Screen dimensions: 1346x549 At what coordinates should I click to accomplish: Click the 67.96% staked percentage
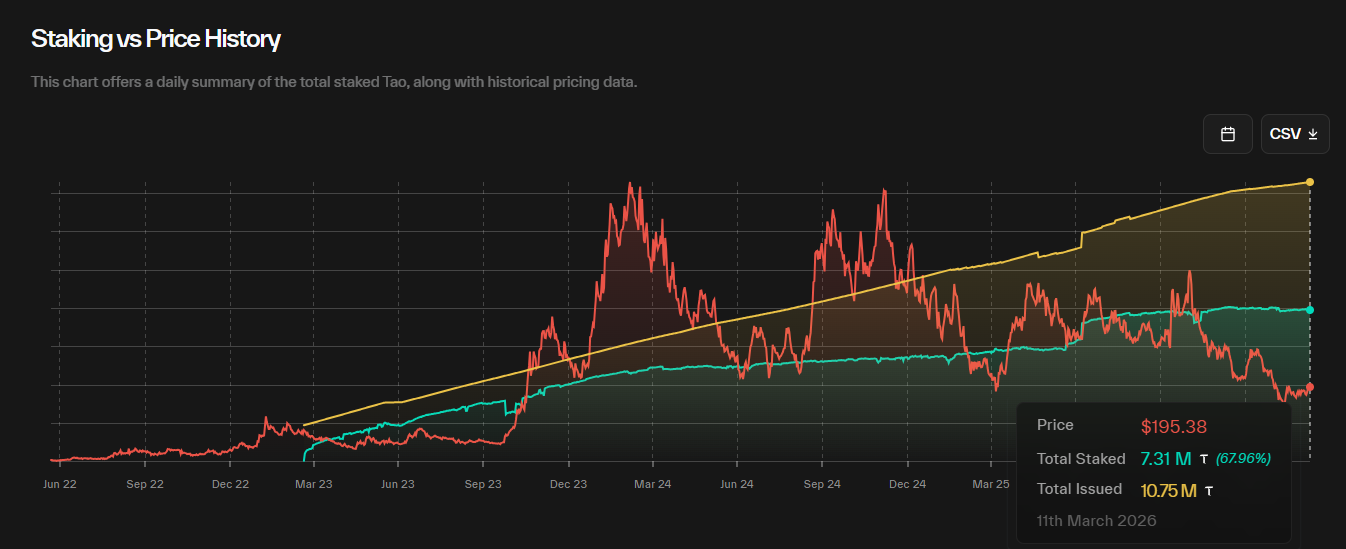pos(1243,459)
